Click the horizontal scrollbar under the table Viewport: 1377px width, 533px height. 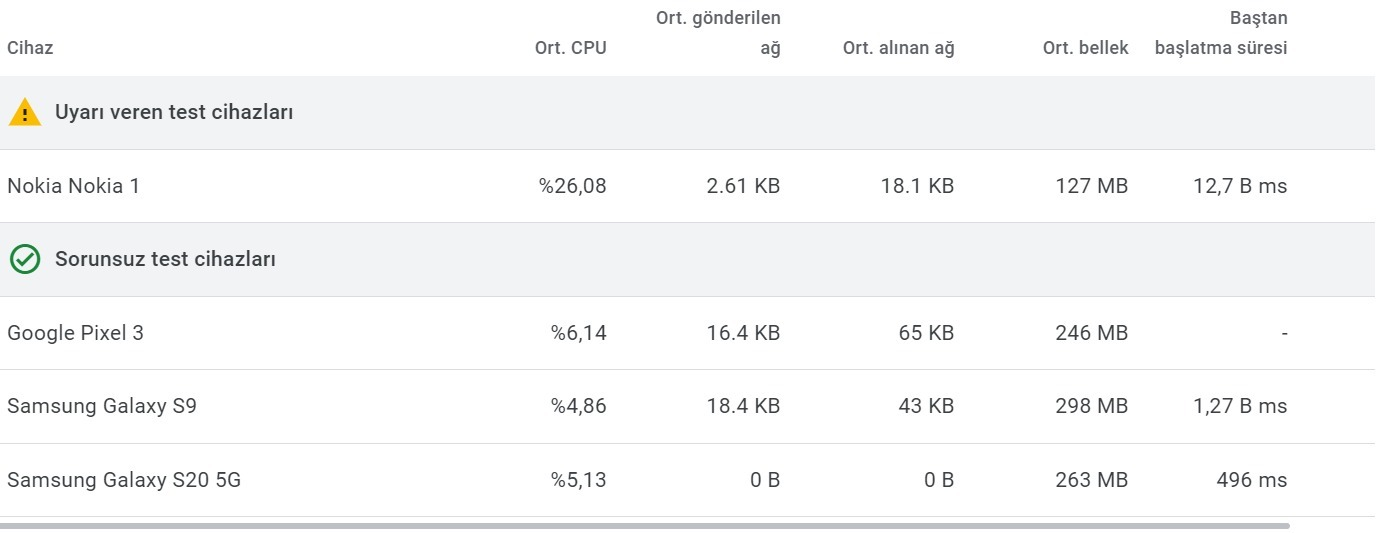645,525
